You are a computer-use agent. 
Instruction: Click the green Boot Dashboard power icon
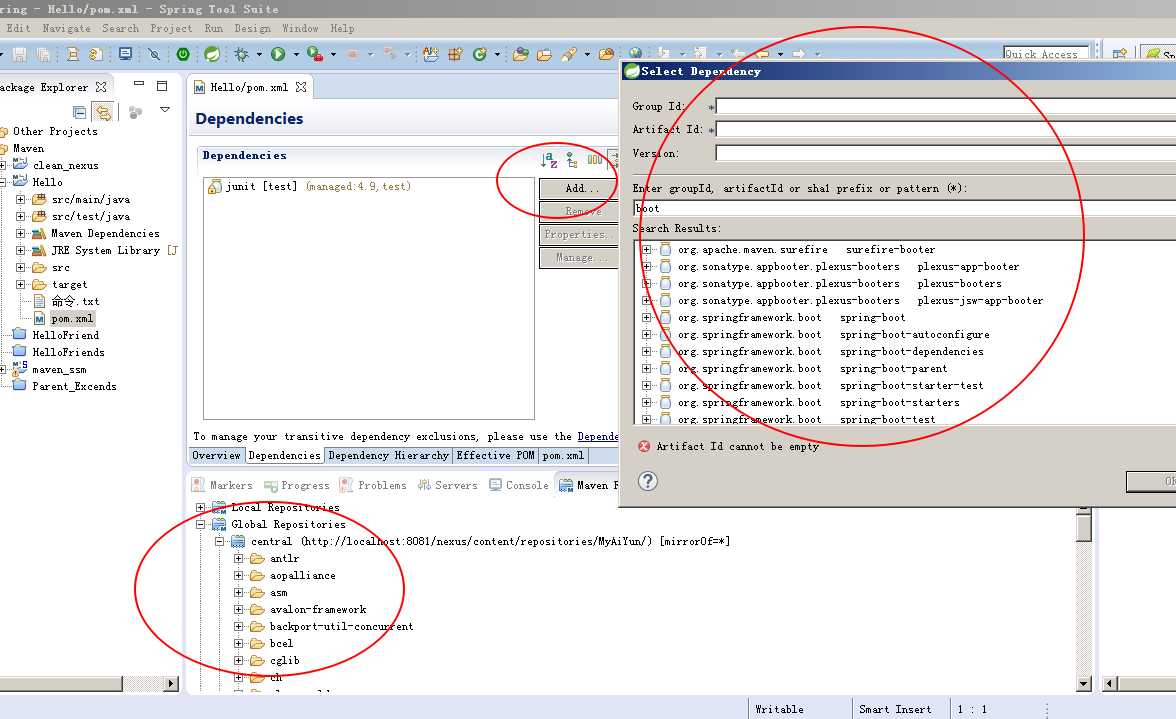pyautogui.click(x=183, y=54)
